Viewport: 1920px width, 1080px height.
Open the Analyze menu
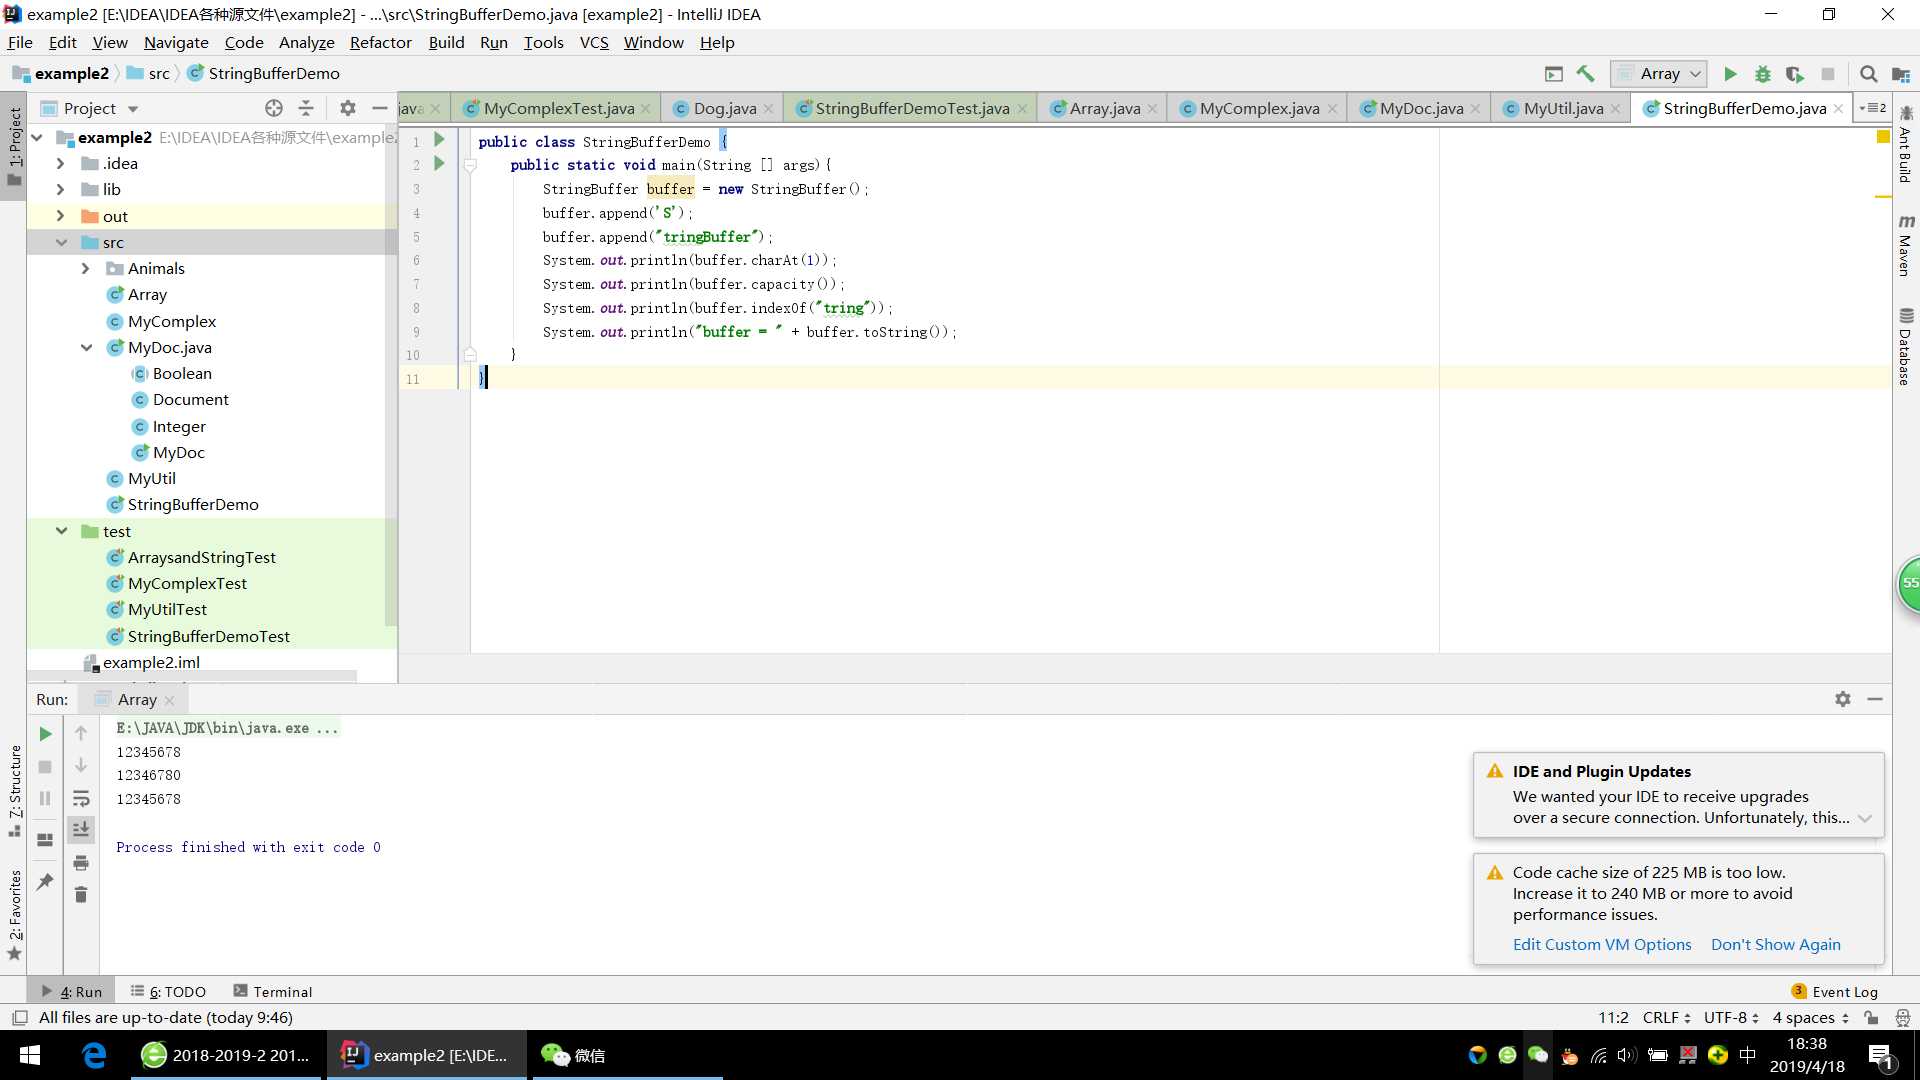[306, 42]
